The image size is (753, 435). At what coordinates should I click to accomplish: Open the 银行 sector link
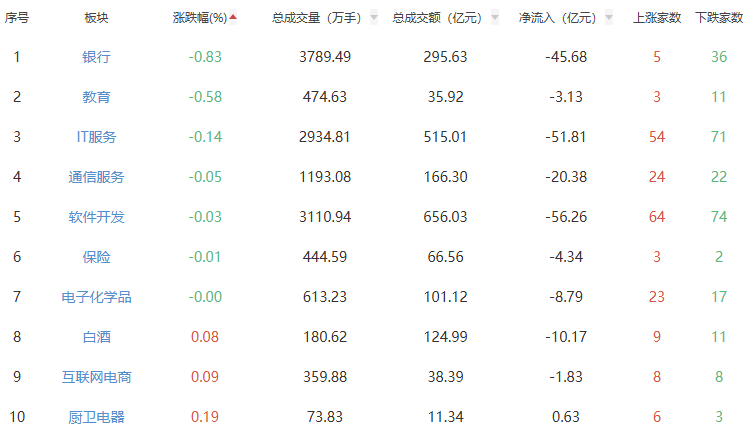point(96,57)
